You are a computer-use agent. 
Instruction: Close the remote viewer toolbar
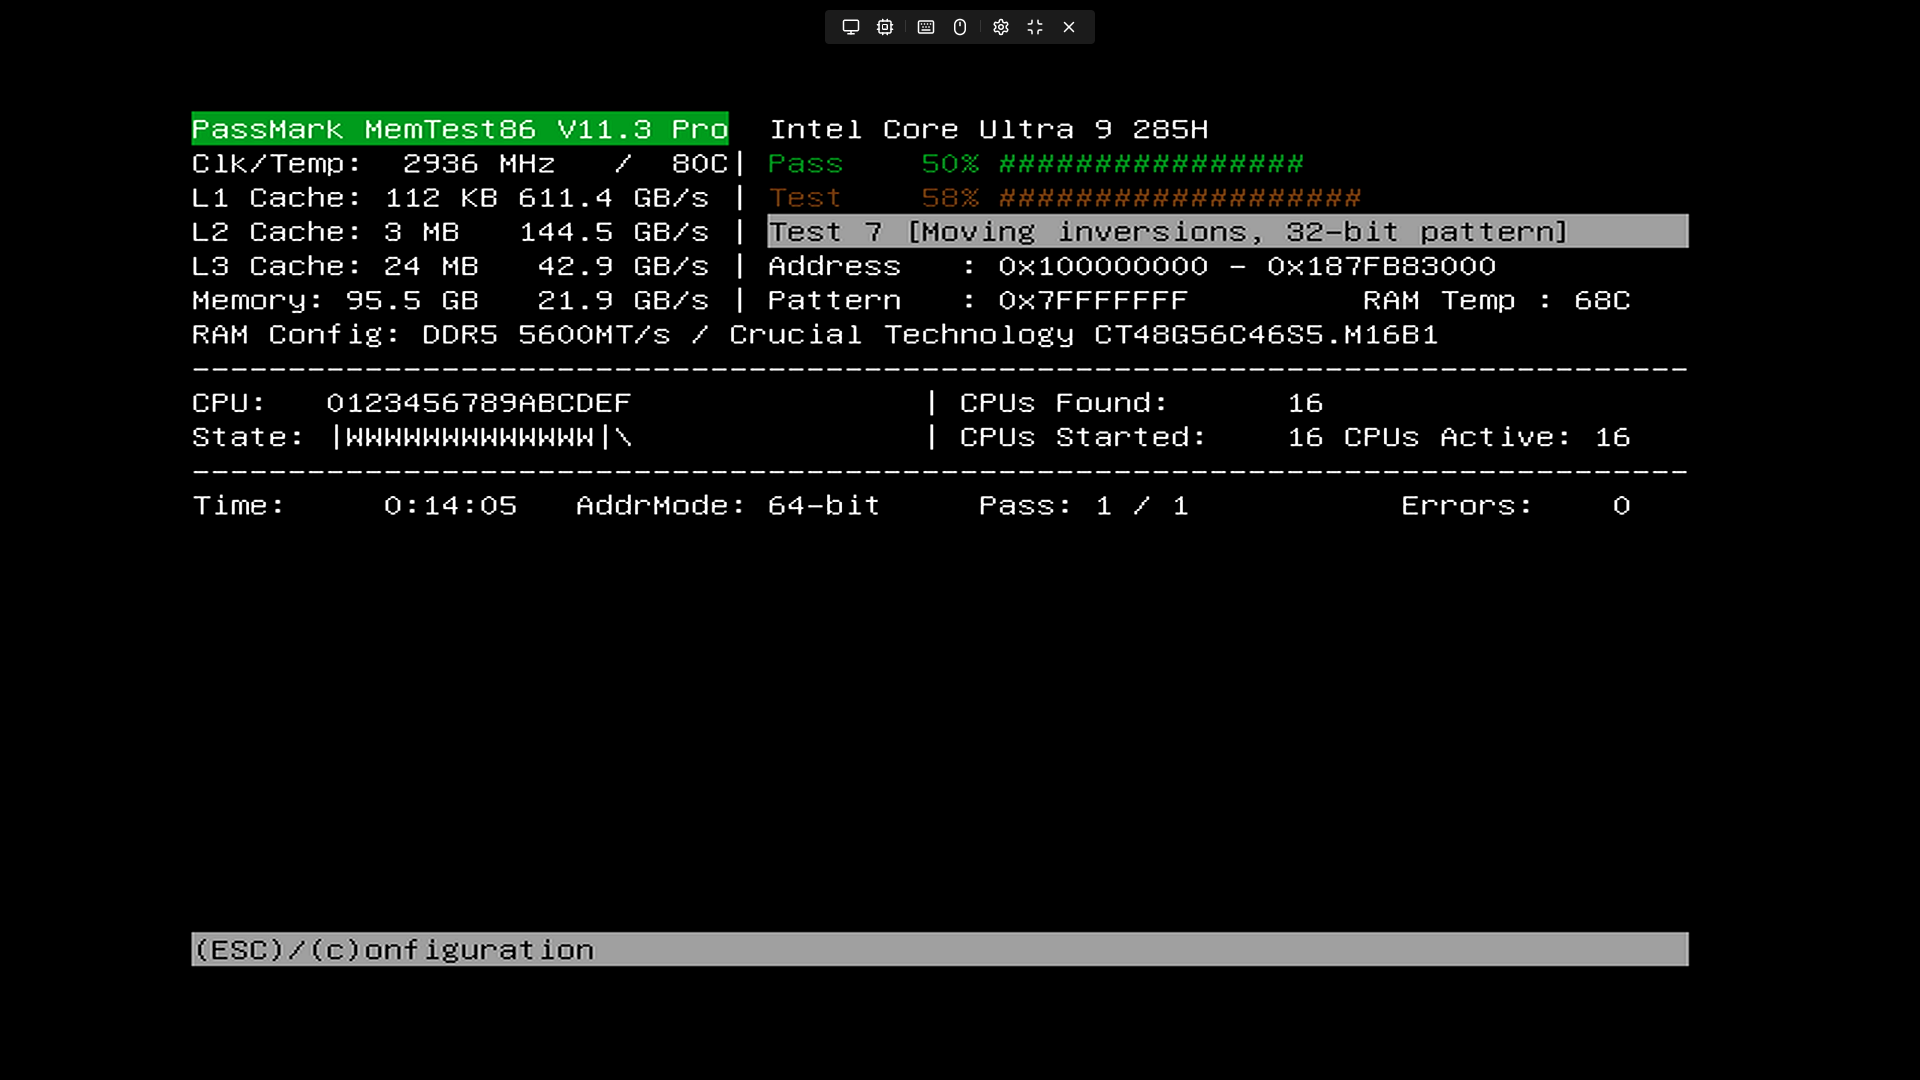pyautogui.click(x=1069, y=27)
